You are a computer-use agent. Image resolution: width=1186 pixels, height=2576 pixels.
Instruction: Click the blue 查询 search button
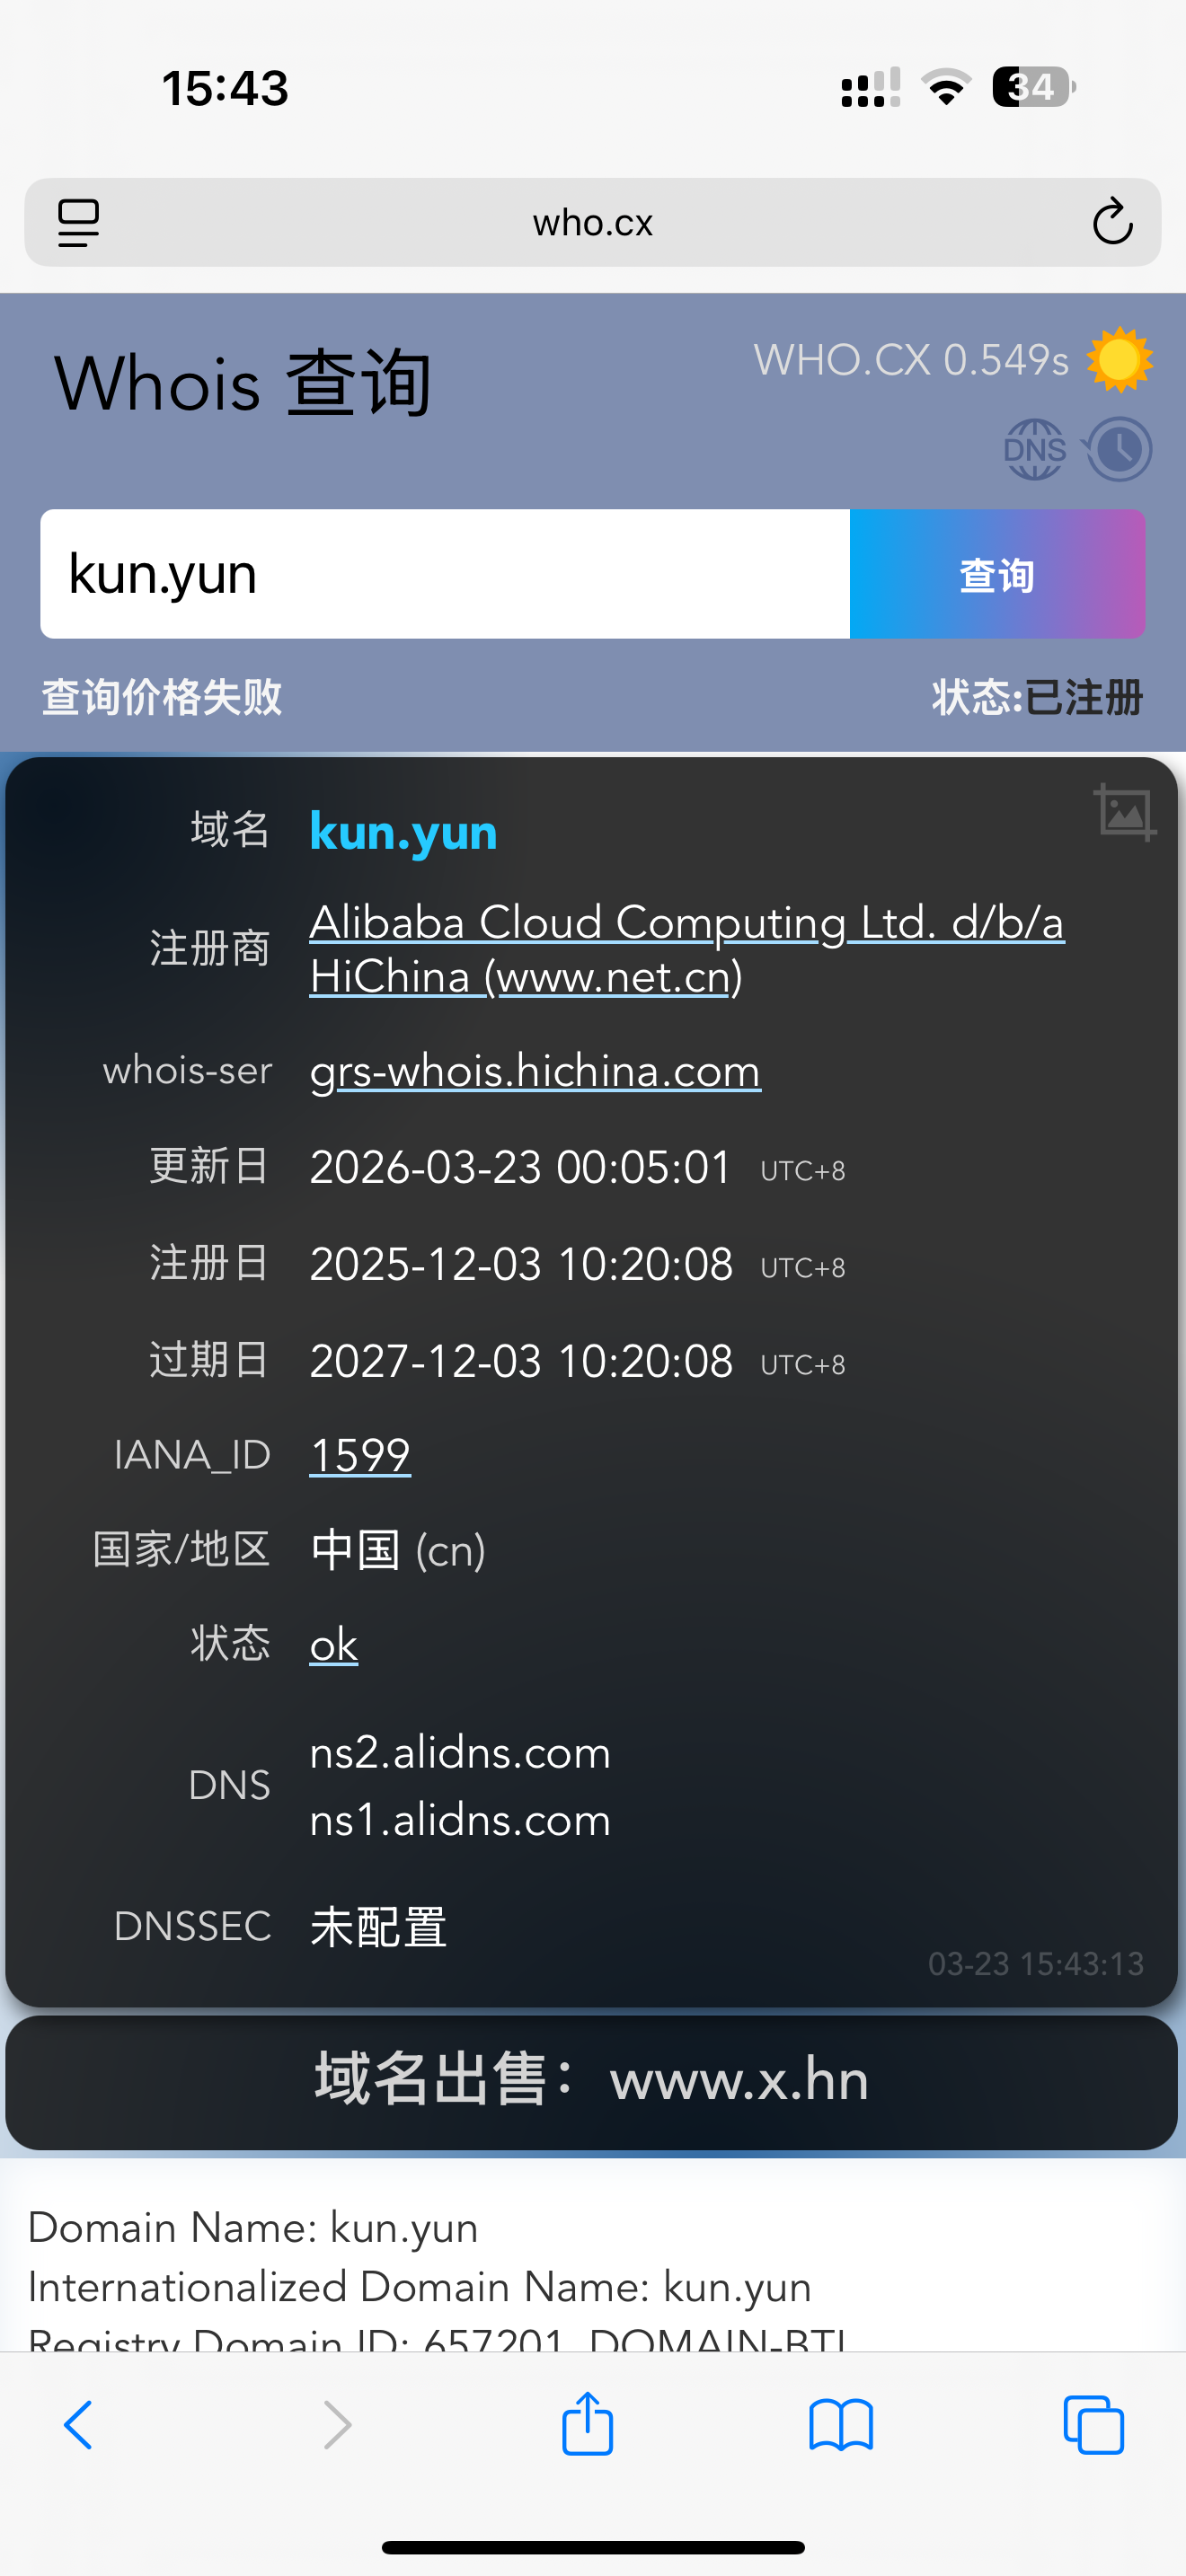click(x=997, y=574)
